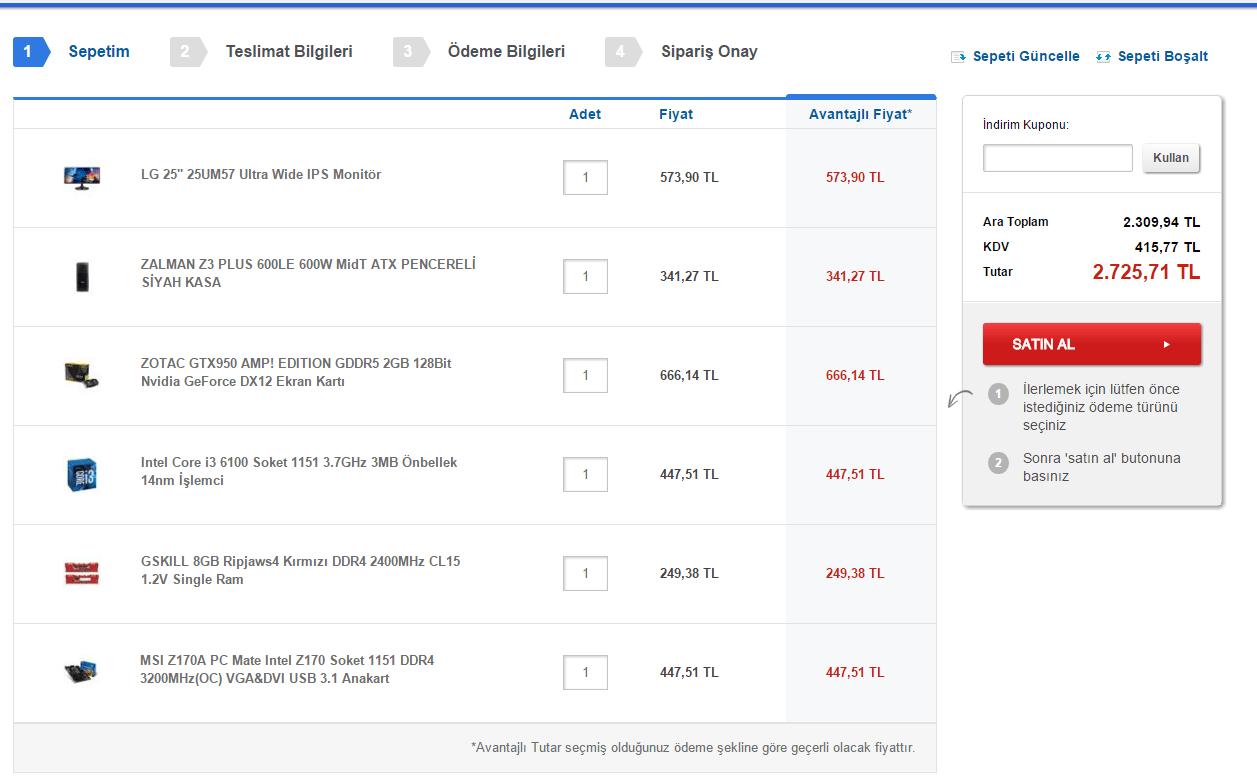Click quantity box for Zotac GTX950
The image size is (1257, 779).
[x=585, y=376]
